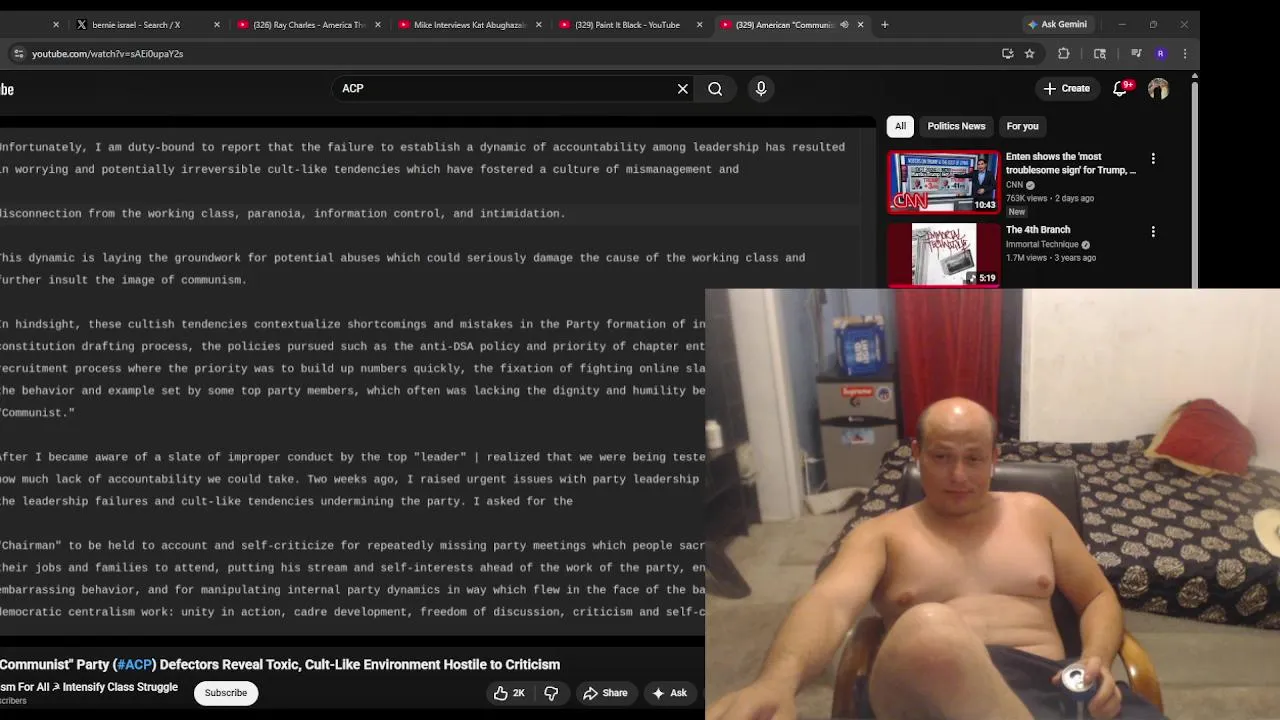This screenshot has width=1280, height=720.
Task: Select the All filter chip
Action: point(900,126)
